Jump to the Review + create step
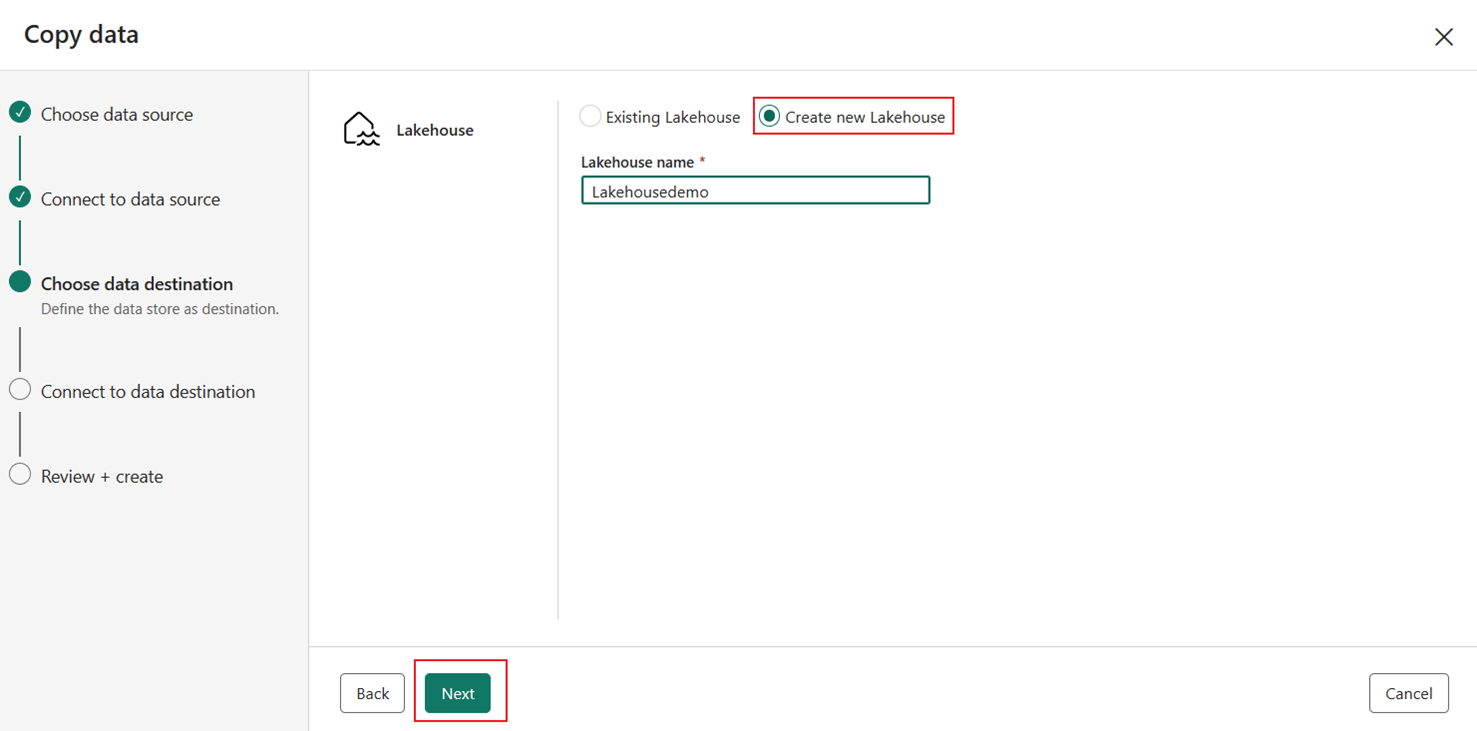Viewport: 1477px width, 731px height. pos(102,477)
